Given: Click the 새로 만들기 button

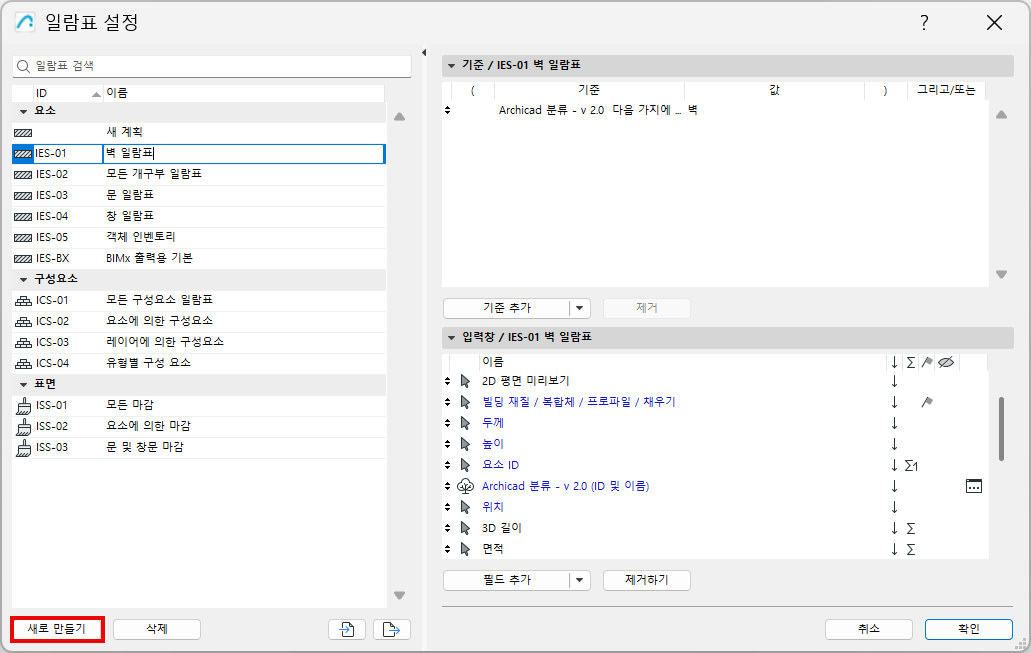Looking at the screenshot, I should [57, 629].
